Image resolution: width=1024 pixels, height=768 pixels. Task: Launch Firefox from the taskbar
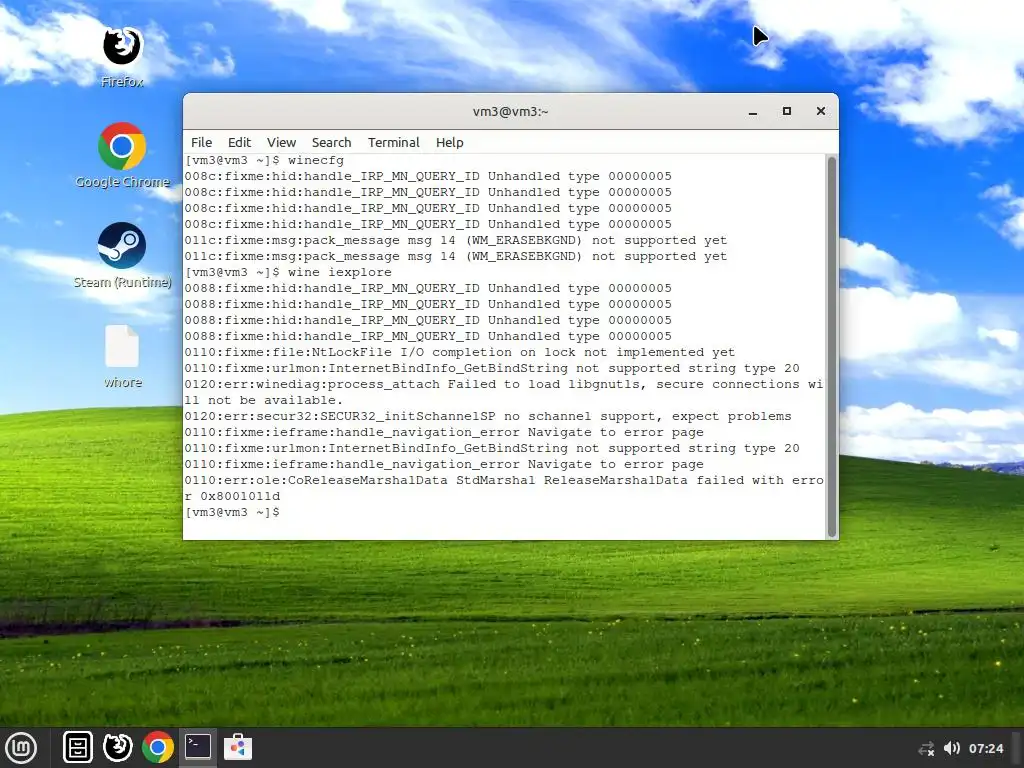pyautogui.click(x=118, y=747)
